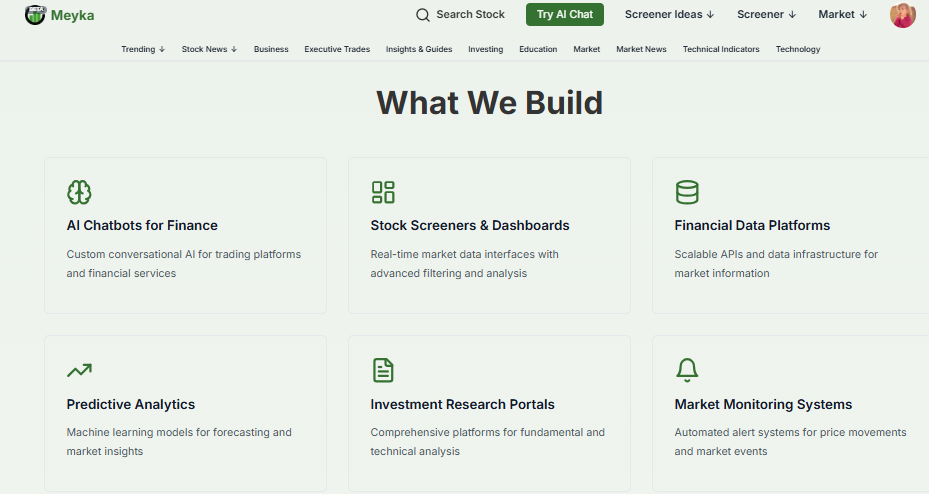This screenshot has width=929, height=494.
Task: Click the database icon for Financial Data Platforms
Action: (687, 192)
